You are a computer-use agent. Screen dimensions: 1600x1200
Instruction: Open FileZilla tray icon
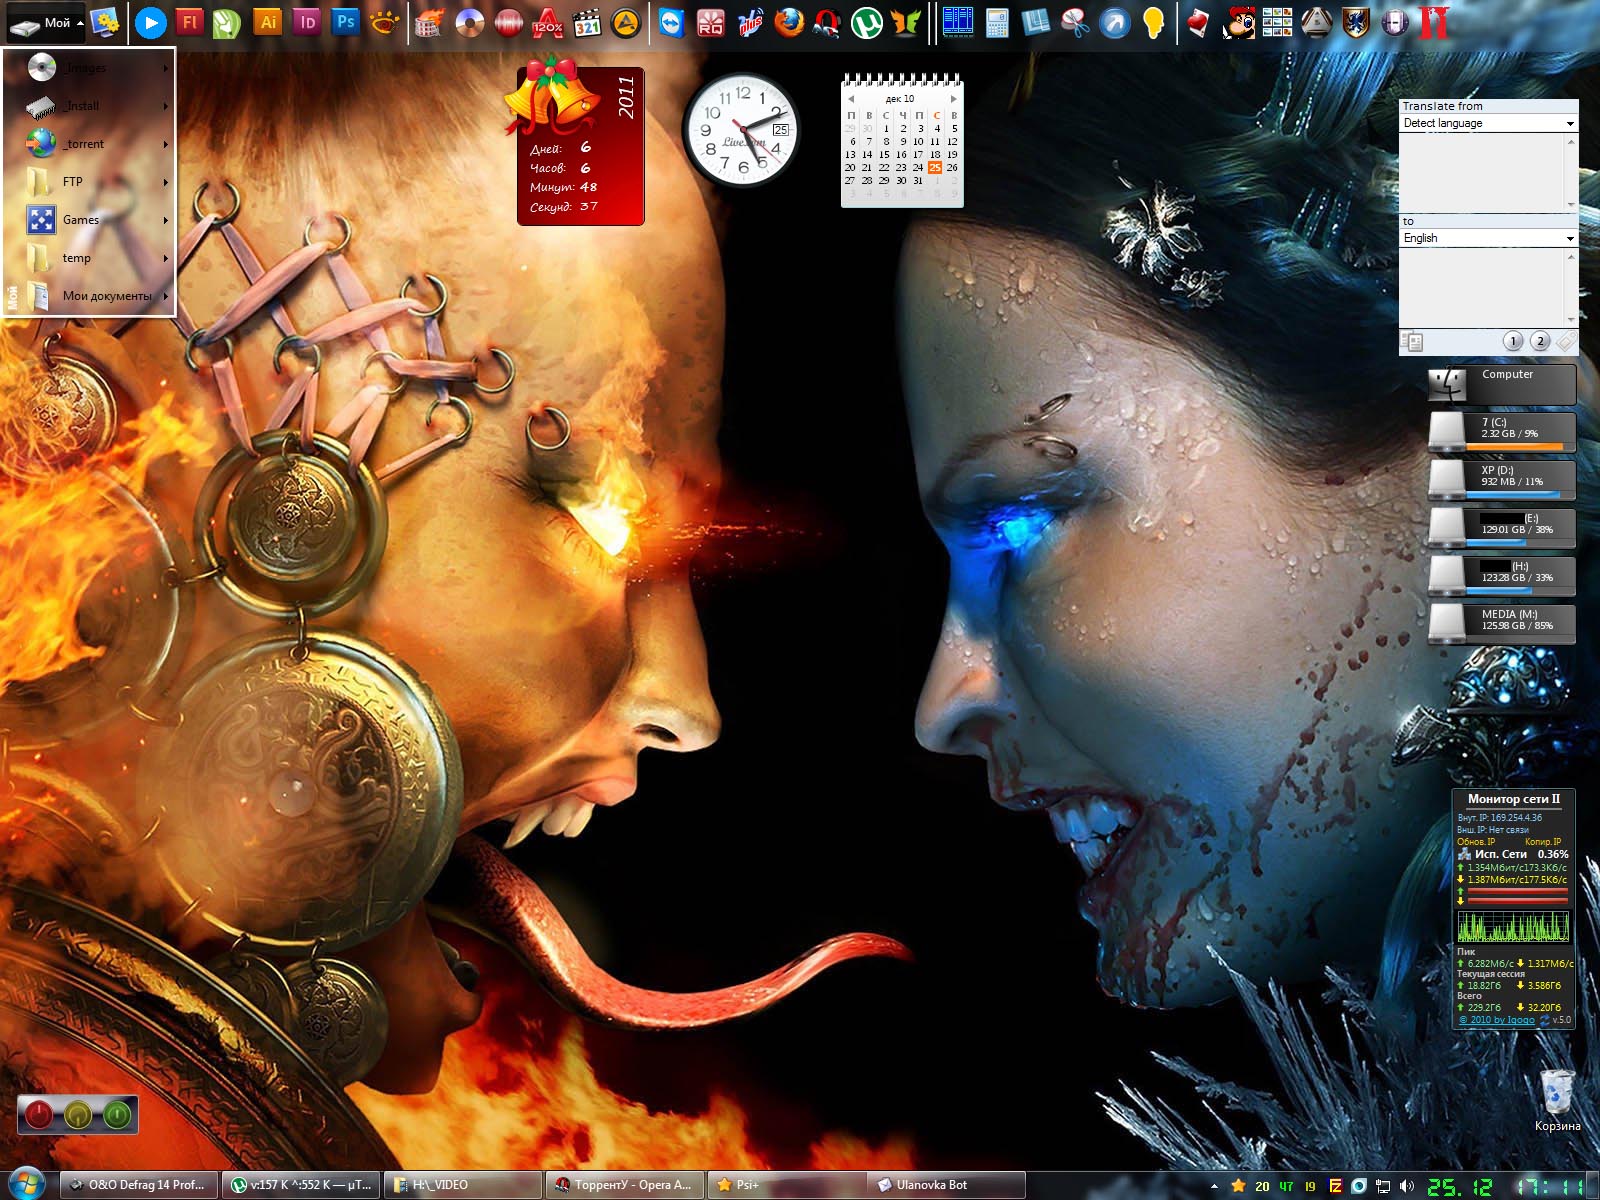pos(1335,1186)
